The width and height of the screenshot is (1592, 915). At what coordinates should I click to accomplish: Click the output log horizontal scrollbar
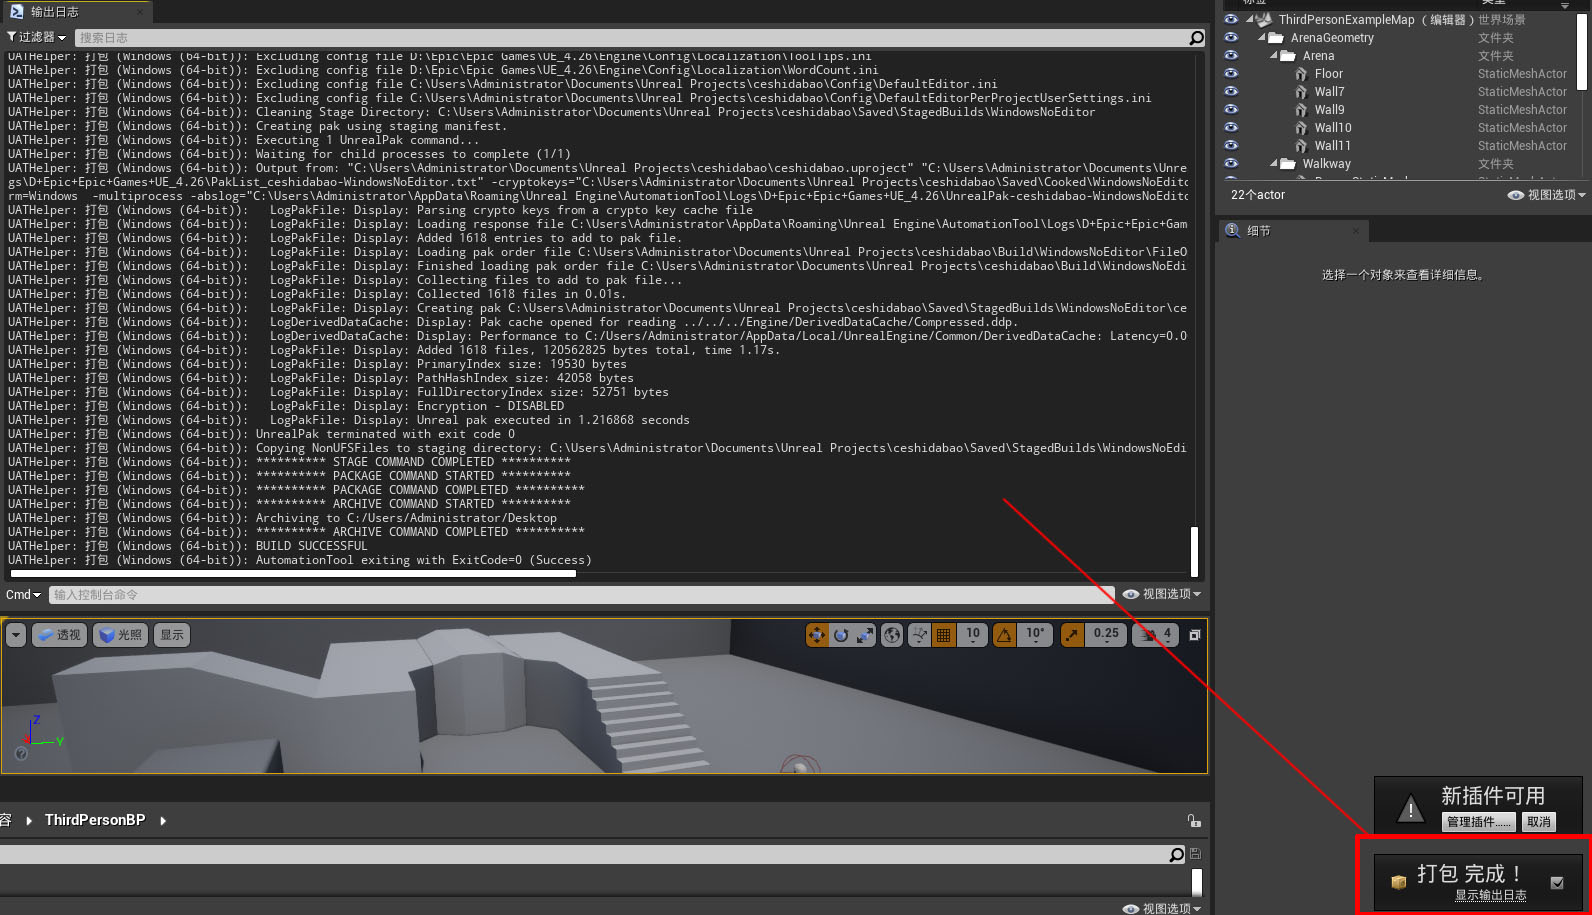tap(293, 574)
